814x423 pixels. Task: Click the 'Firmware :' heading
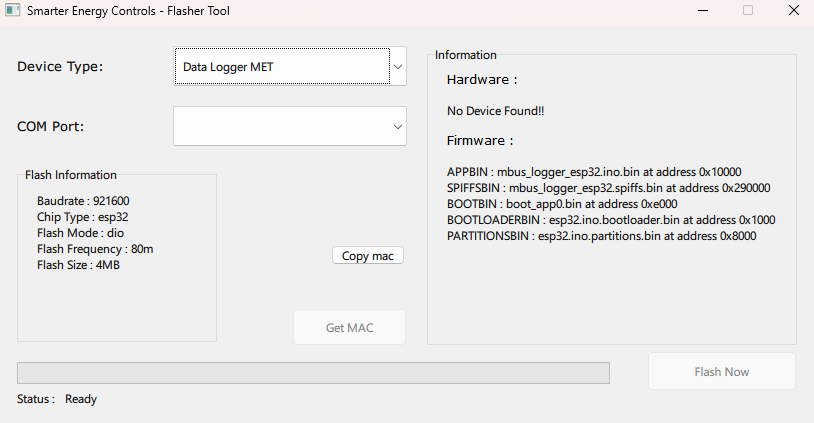(x=480, y=141)
